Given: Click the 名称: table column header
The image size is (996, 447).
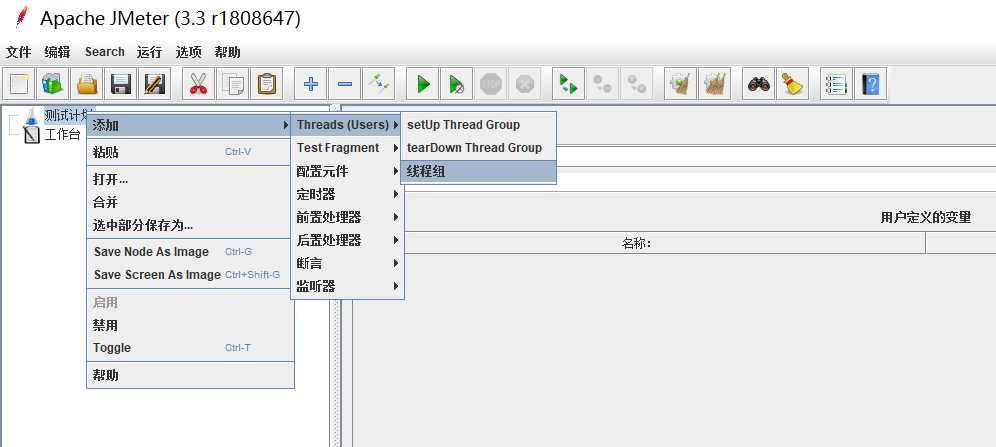Looking at the screenshot, I should 636,243.
